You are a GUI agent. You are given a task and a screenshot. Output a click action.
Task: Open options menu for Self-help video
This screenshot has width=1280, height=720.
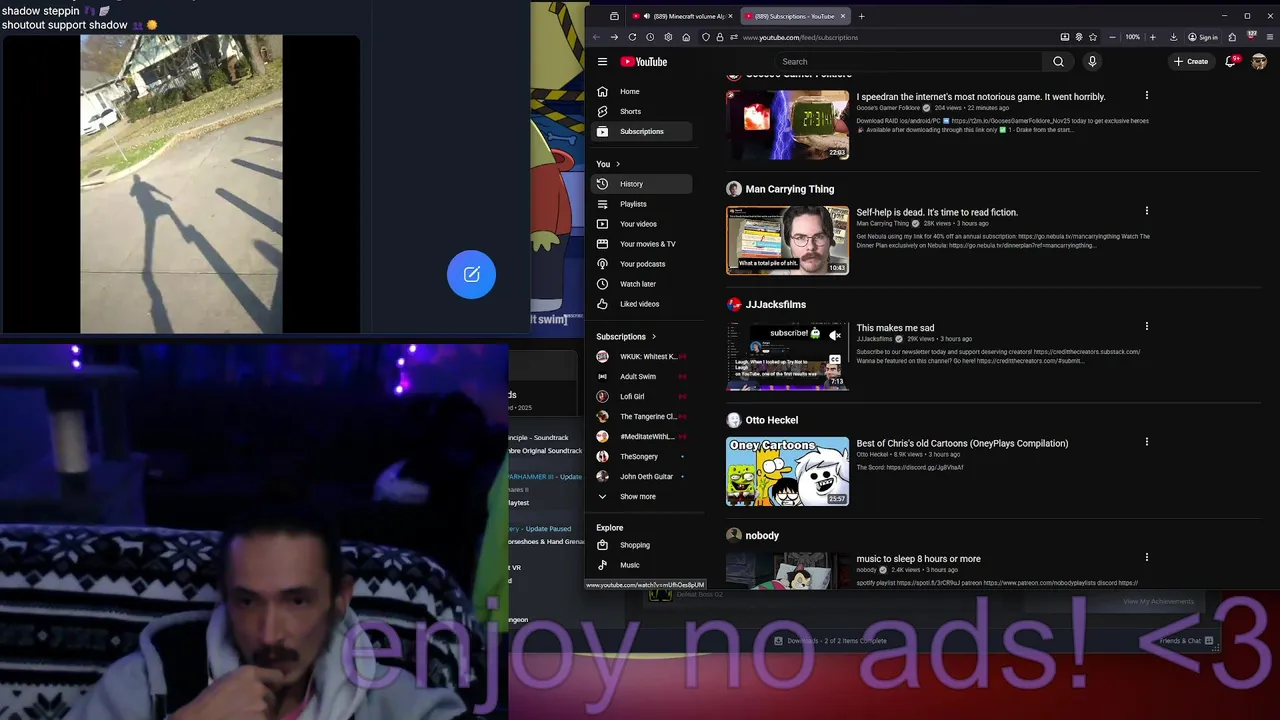[1147, 211]
